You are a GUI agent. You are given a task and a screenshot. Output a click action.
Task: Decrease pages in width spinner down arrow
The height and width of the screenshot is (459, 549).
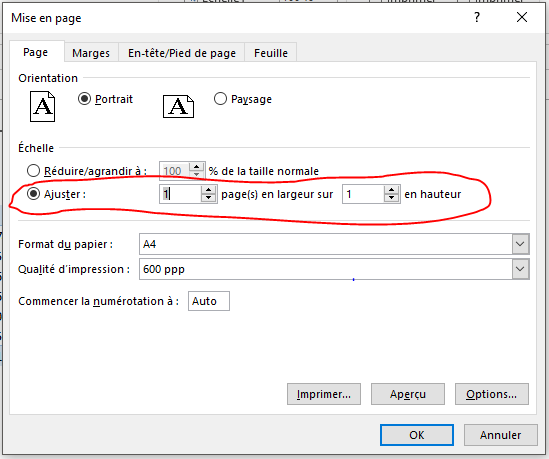[x=208, y=198]
